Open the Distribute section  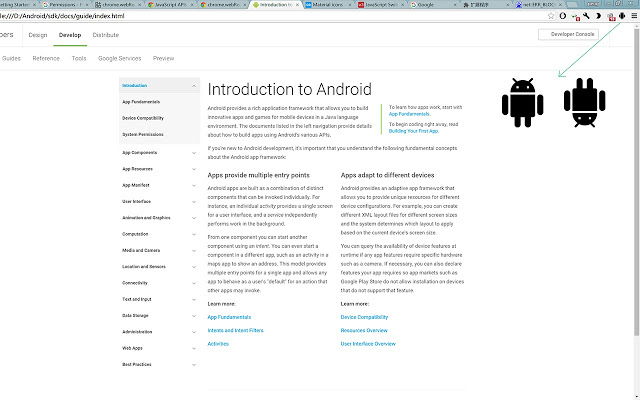[106, 35]
